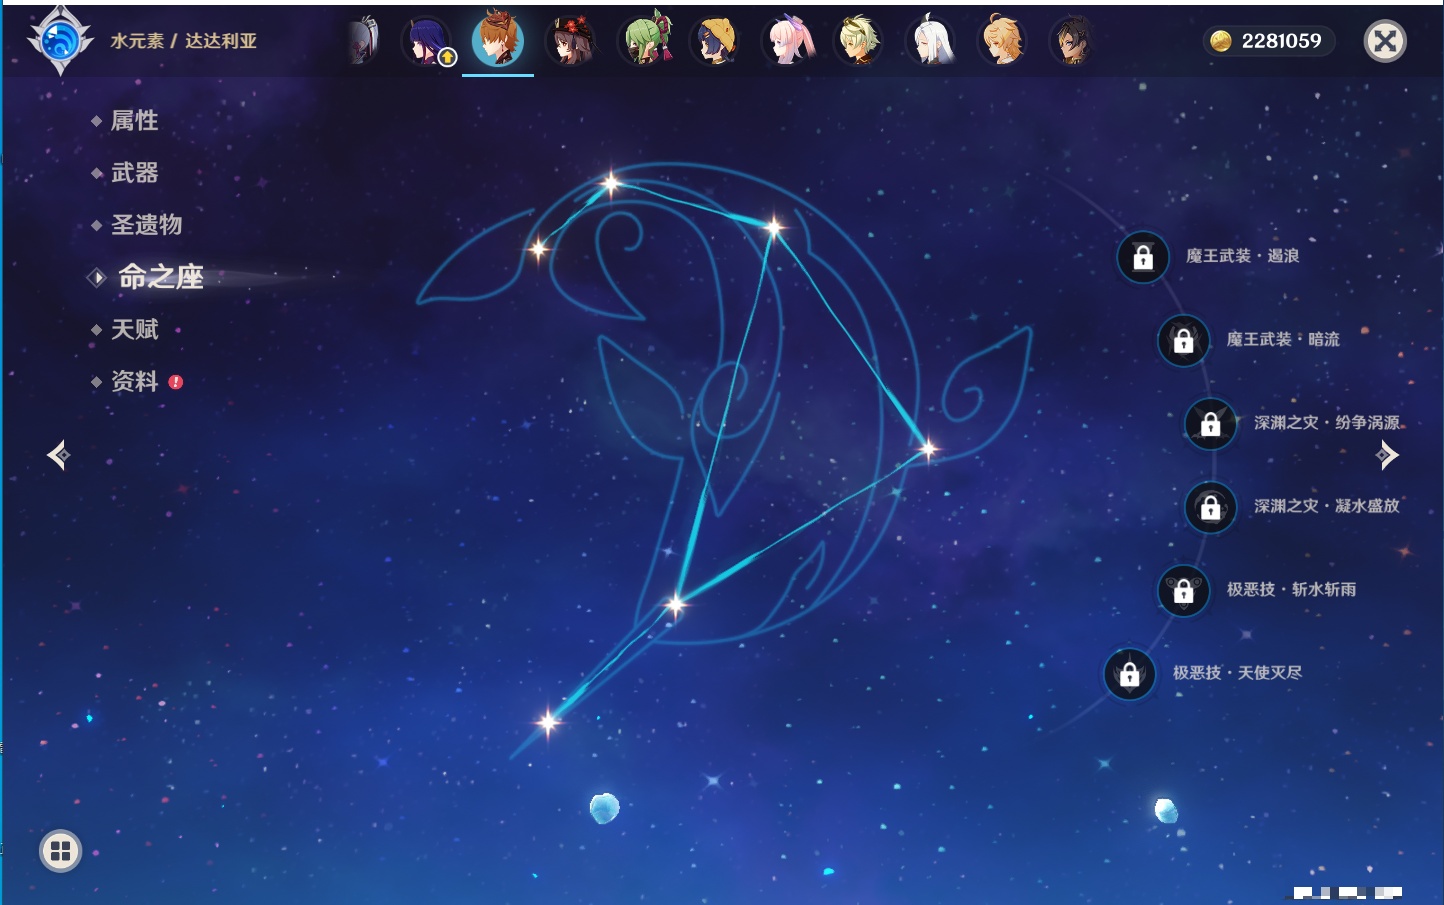1444x905 pixels.
Task: Select the white-haired character portrait
Action: click(931, 41)
